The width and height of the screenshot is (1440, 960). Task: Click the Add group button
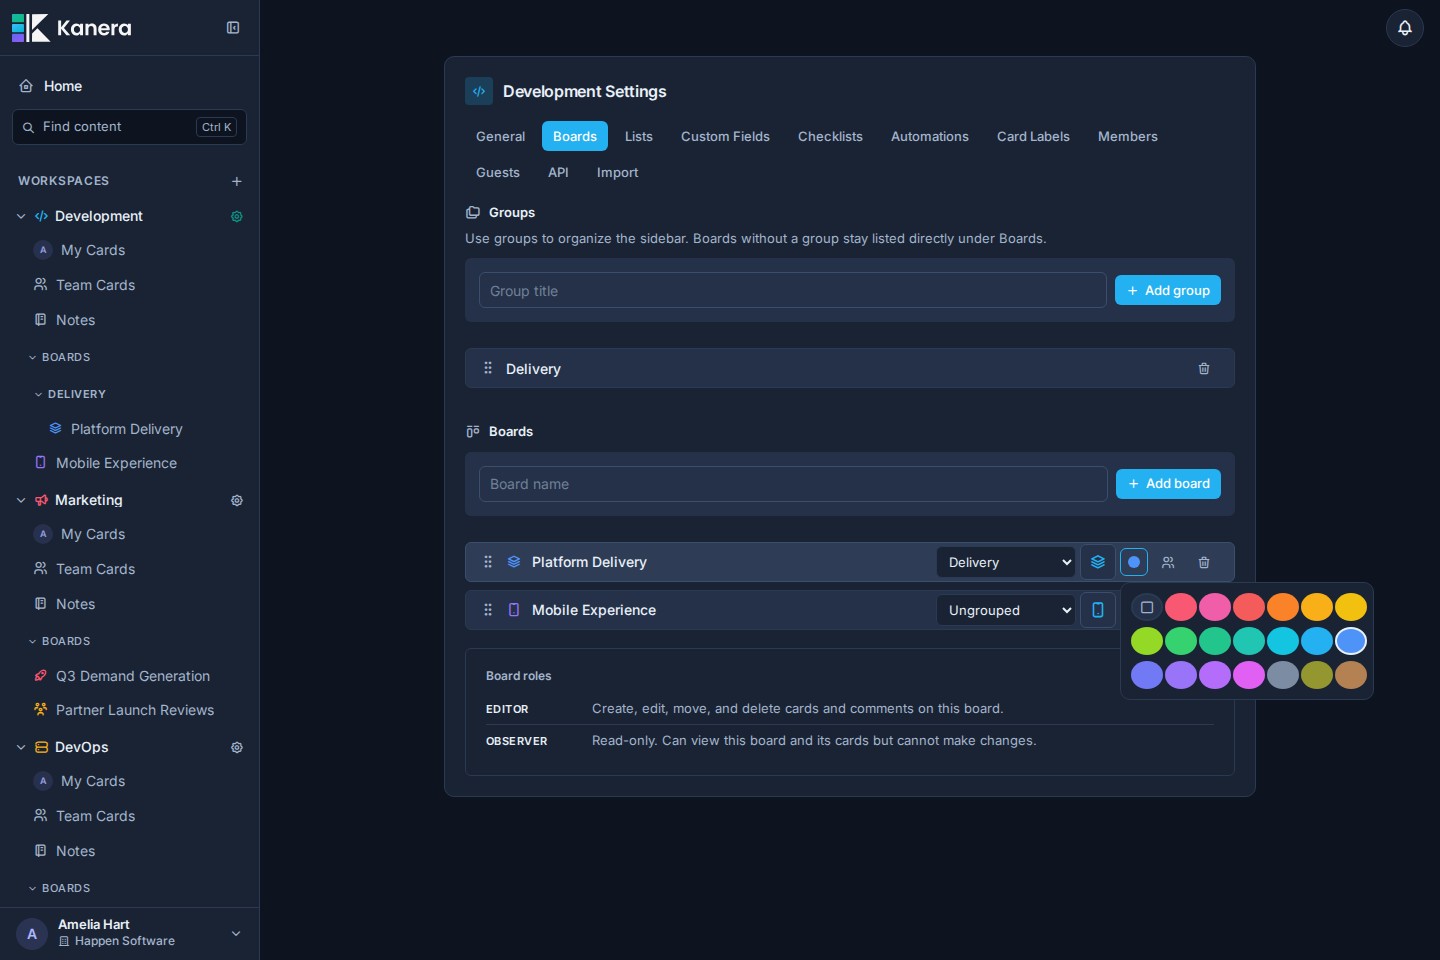(1168, 290)
